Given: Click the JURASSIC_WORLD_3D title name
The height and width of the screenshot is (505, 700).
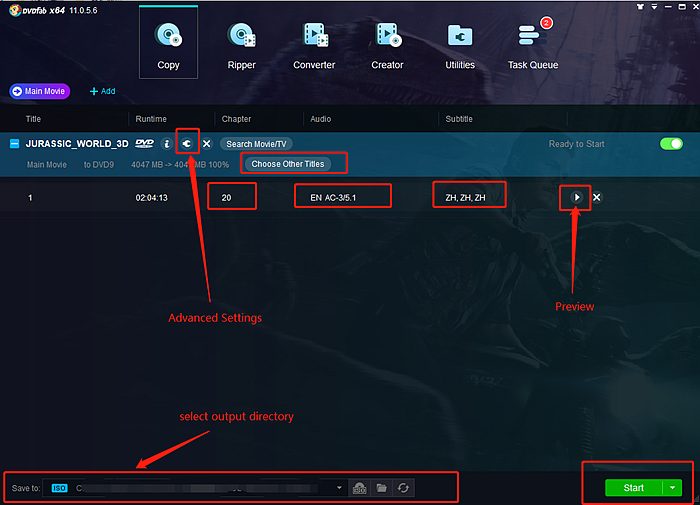Looking at the screenshot, I should (x=77, y=144).
